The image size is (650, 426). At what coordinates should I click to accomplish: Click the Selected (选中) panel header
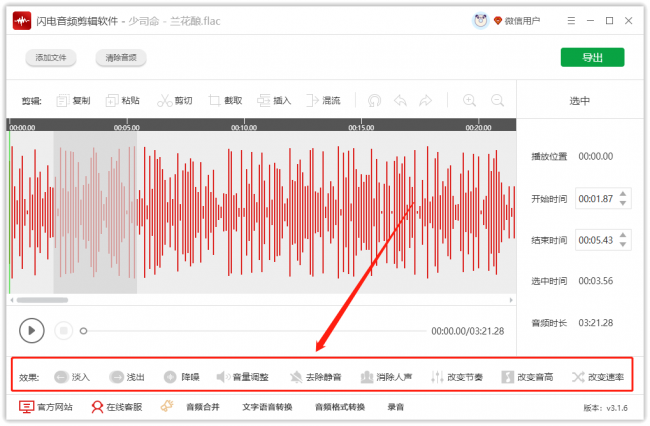579,101
